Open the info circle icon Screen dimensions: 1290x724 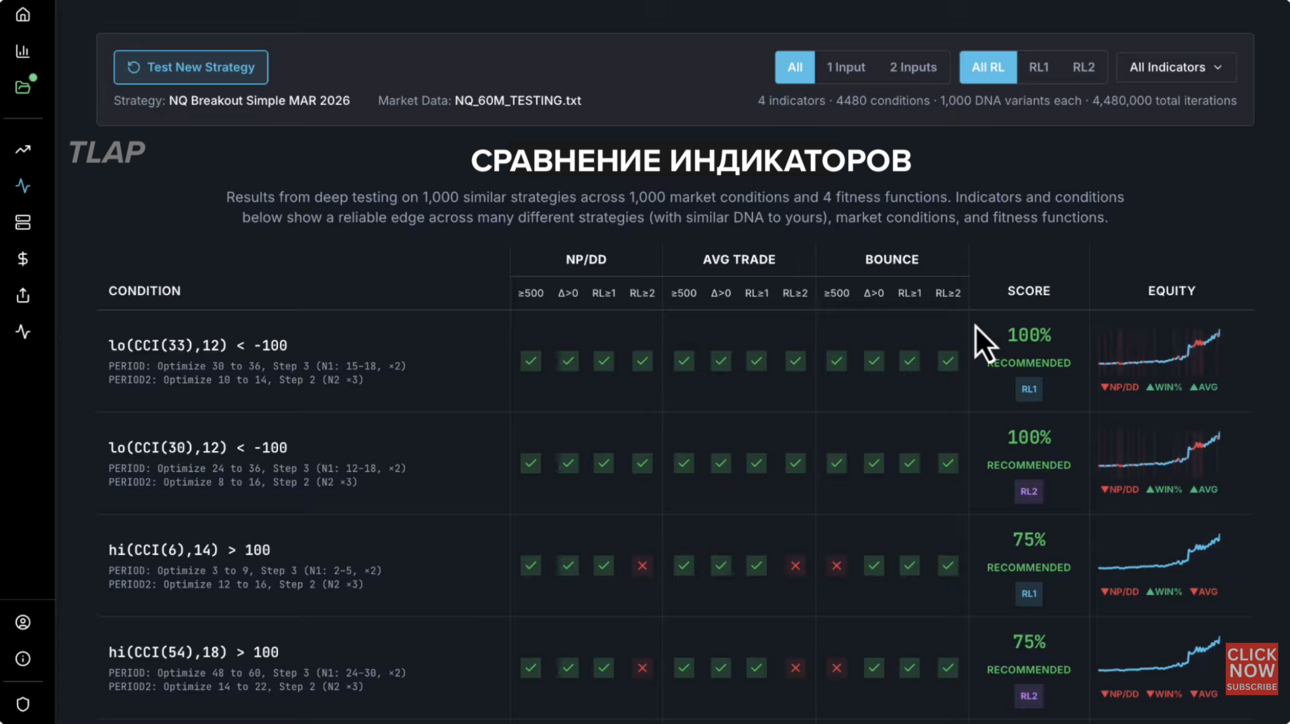(x=23, y=659)
